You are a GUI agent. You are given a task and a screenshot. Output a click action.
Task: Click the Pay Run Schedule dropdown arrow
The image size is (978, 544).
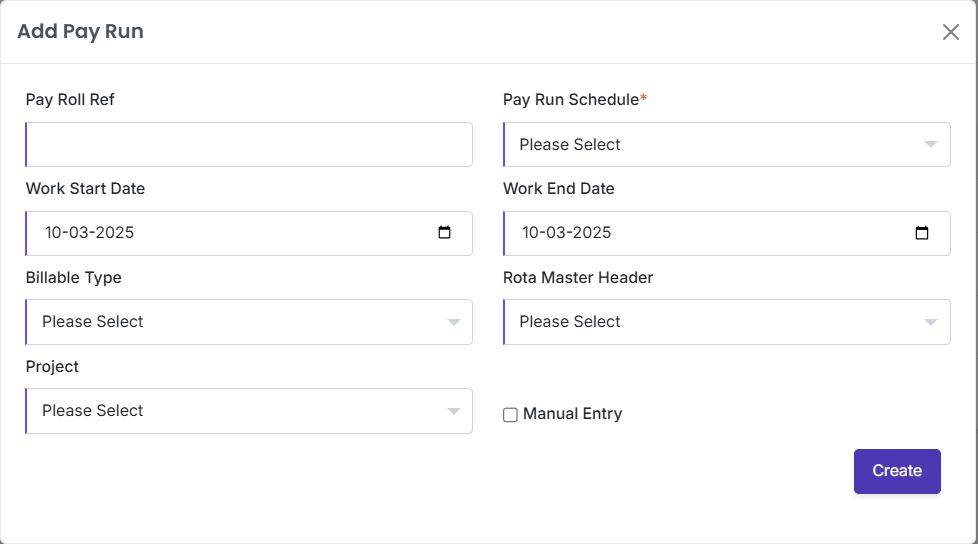click(930, 145)
